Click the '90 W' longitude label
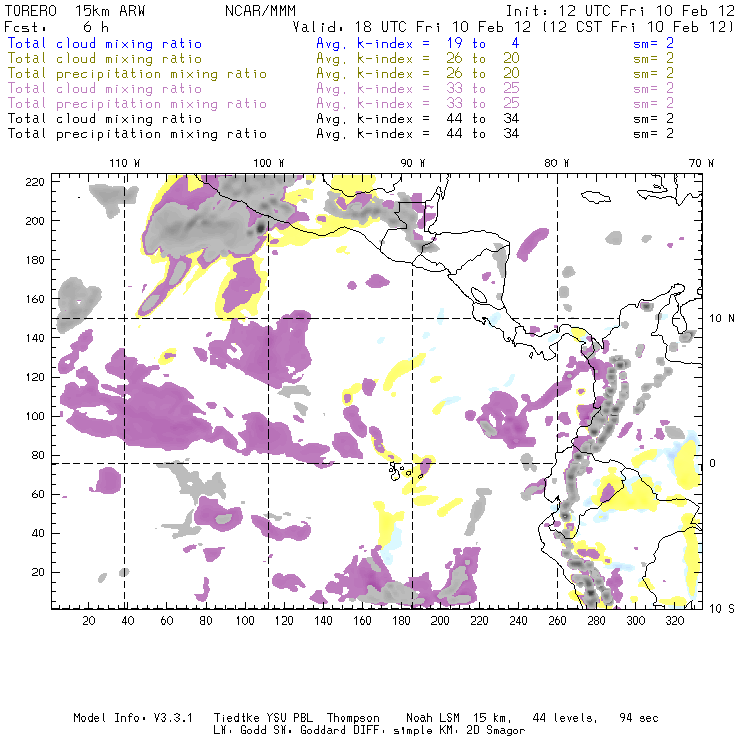The height and width of the screenshot is (740, 740). (x=413, y=163)
